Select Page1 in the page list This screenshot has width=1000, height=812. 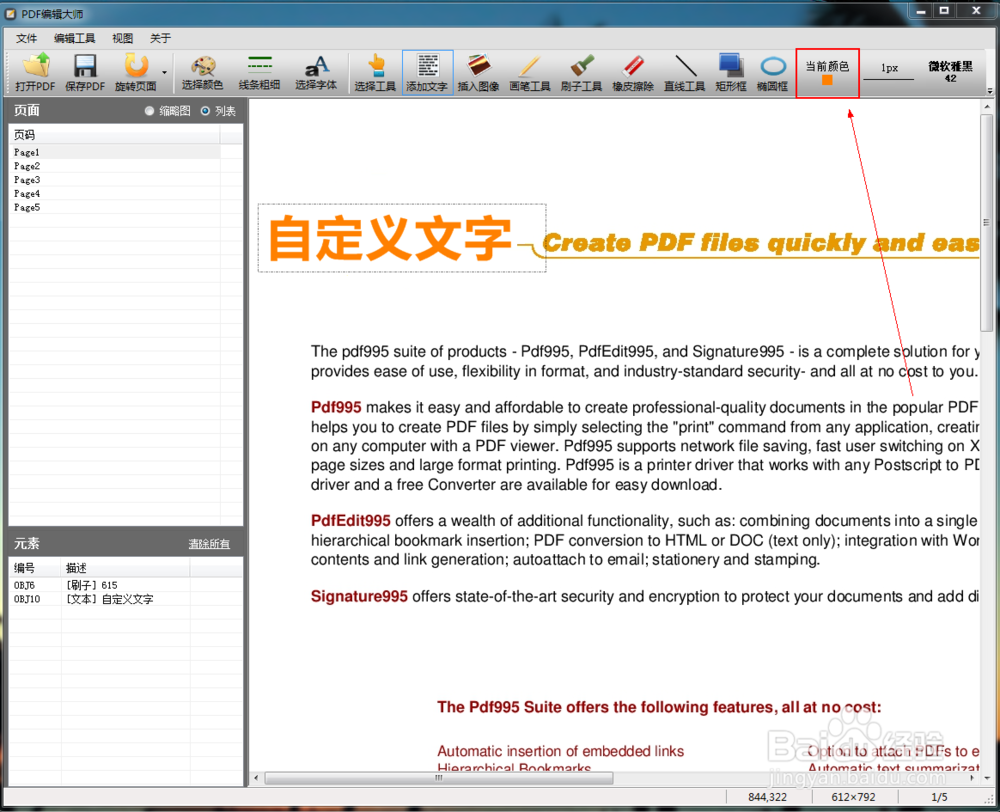[x=115, y=152]
